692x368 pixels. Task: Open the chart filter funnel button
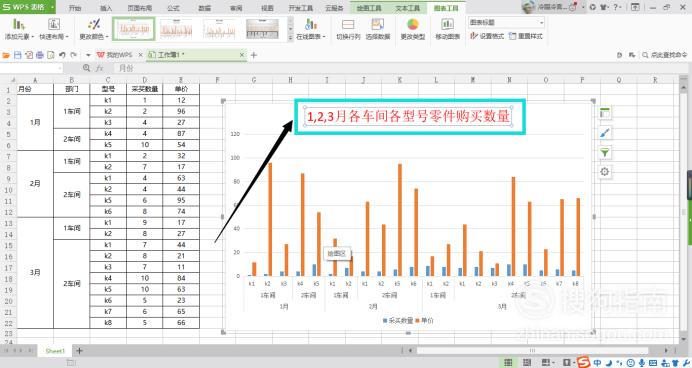(x=605, y=152)
